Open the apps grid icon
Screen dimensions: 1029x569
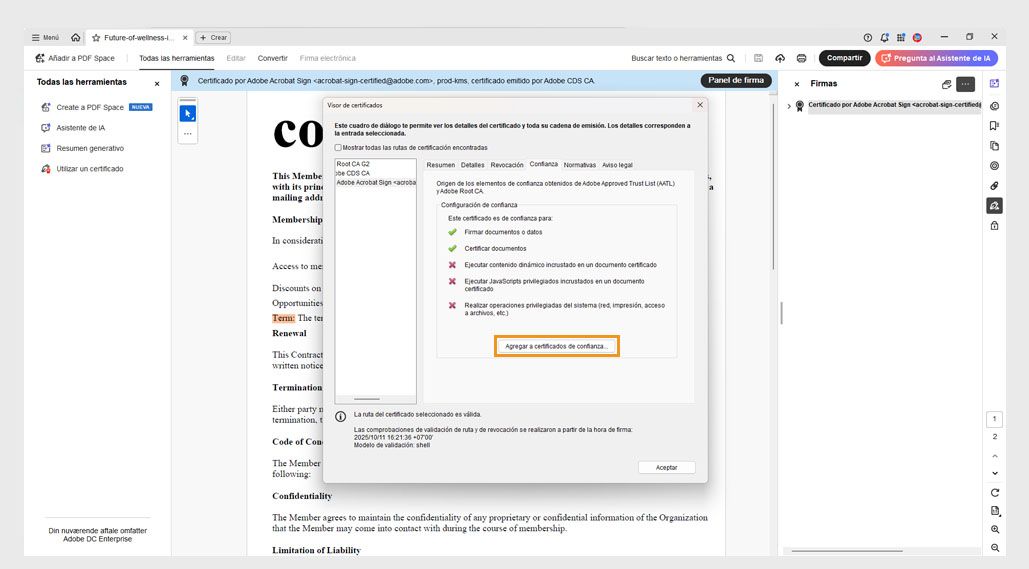pos(900,37)
